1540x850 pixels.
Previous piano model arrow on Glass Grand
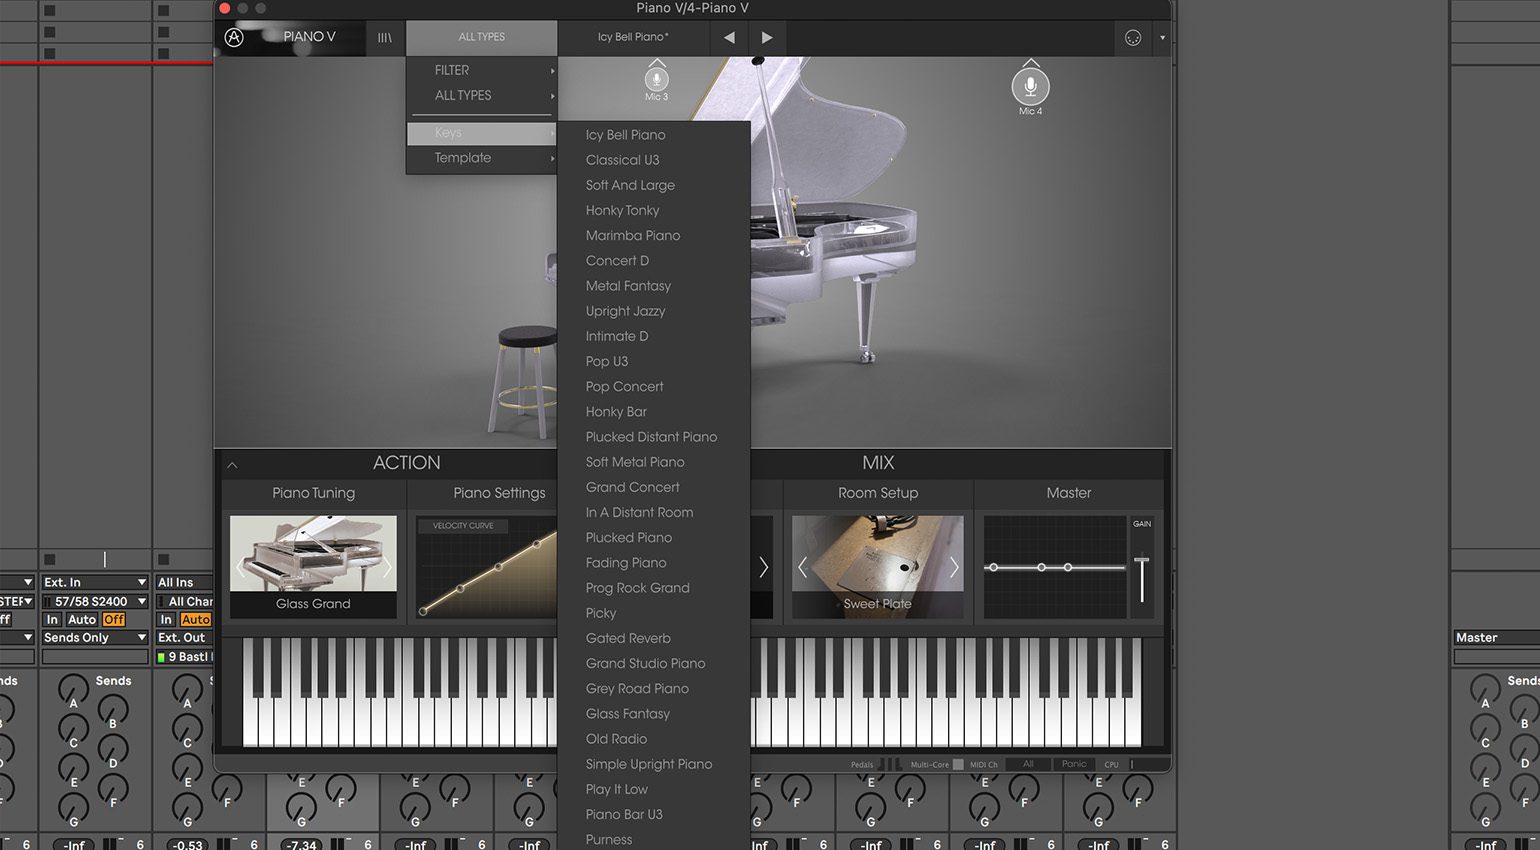(x=239, y=568)
